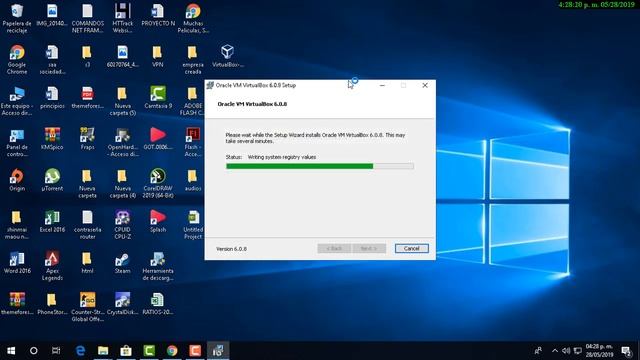
Task: Open the taskbar clock and date
Action: (599, 351)
